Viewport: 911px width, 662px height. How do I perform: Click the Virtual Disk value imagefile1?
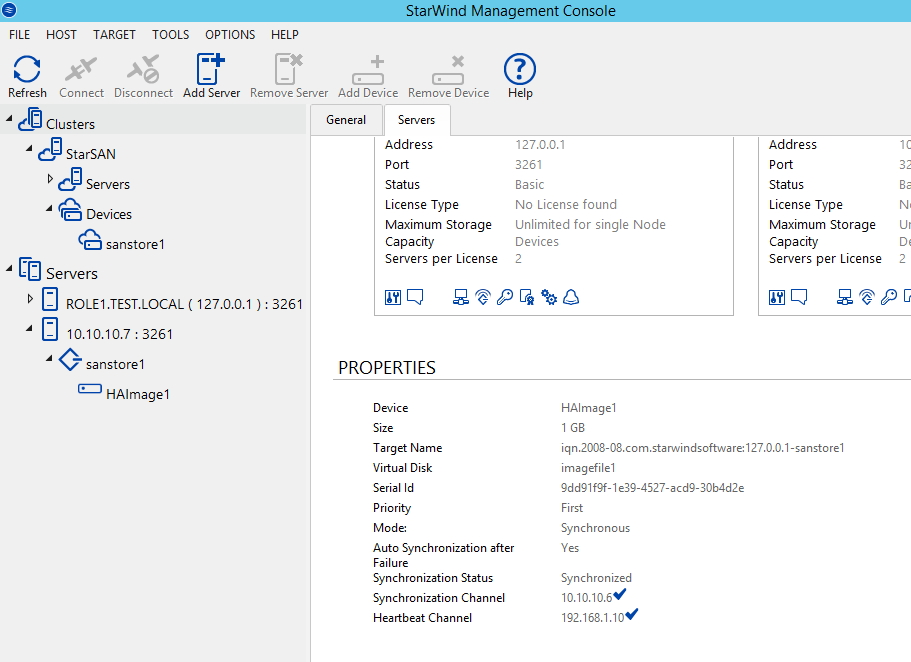[588, 468]
